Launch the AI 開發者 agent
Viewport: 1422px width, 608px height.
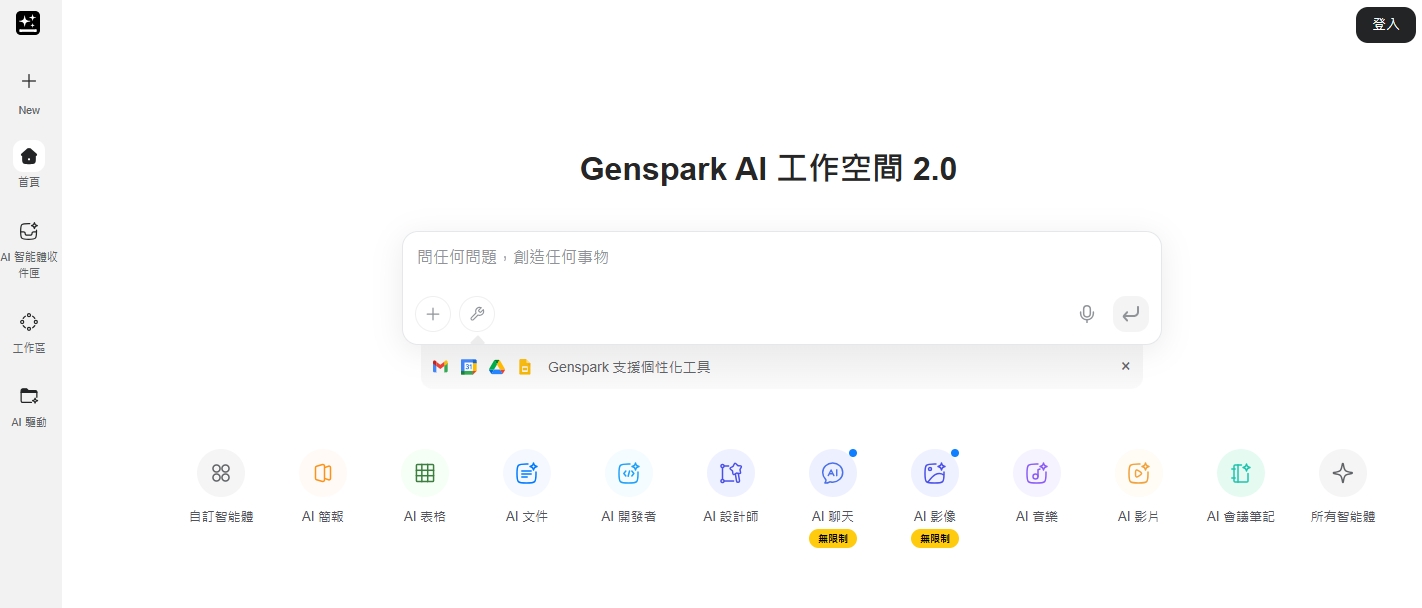628,487
